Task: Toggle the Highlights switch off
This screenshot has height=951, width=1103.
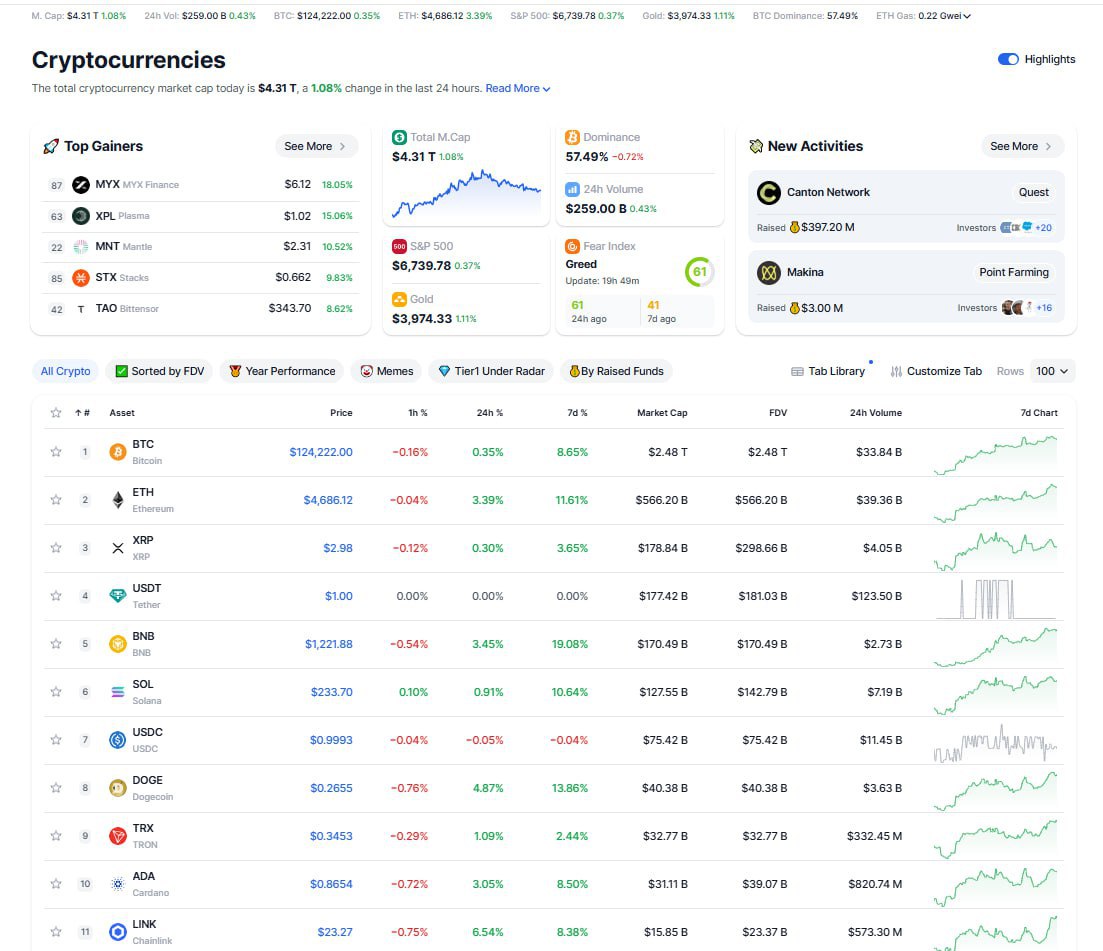Action: [1008, 59]
